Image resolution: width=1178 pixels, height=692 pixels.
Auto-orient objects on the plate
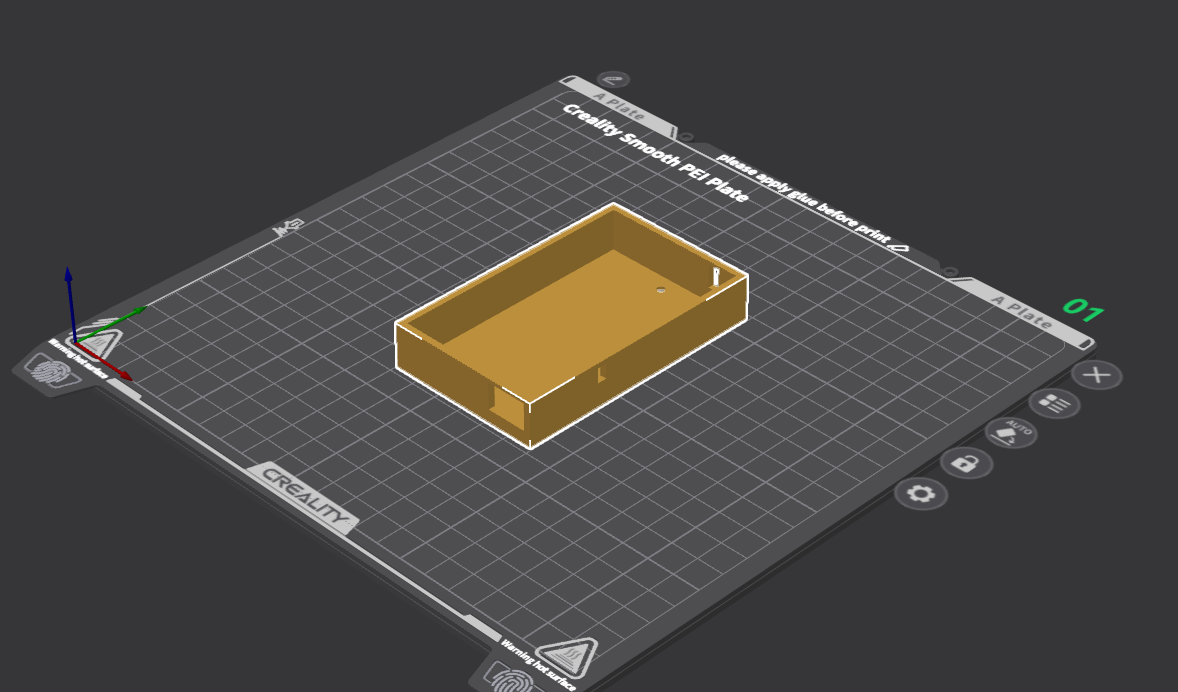click(1011, 434)
